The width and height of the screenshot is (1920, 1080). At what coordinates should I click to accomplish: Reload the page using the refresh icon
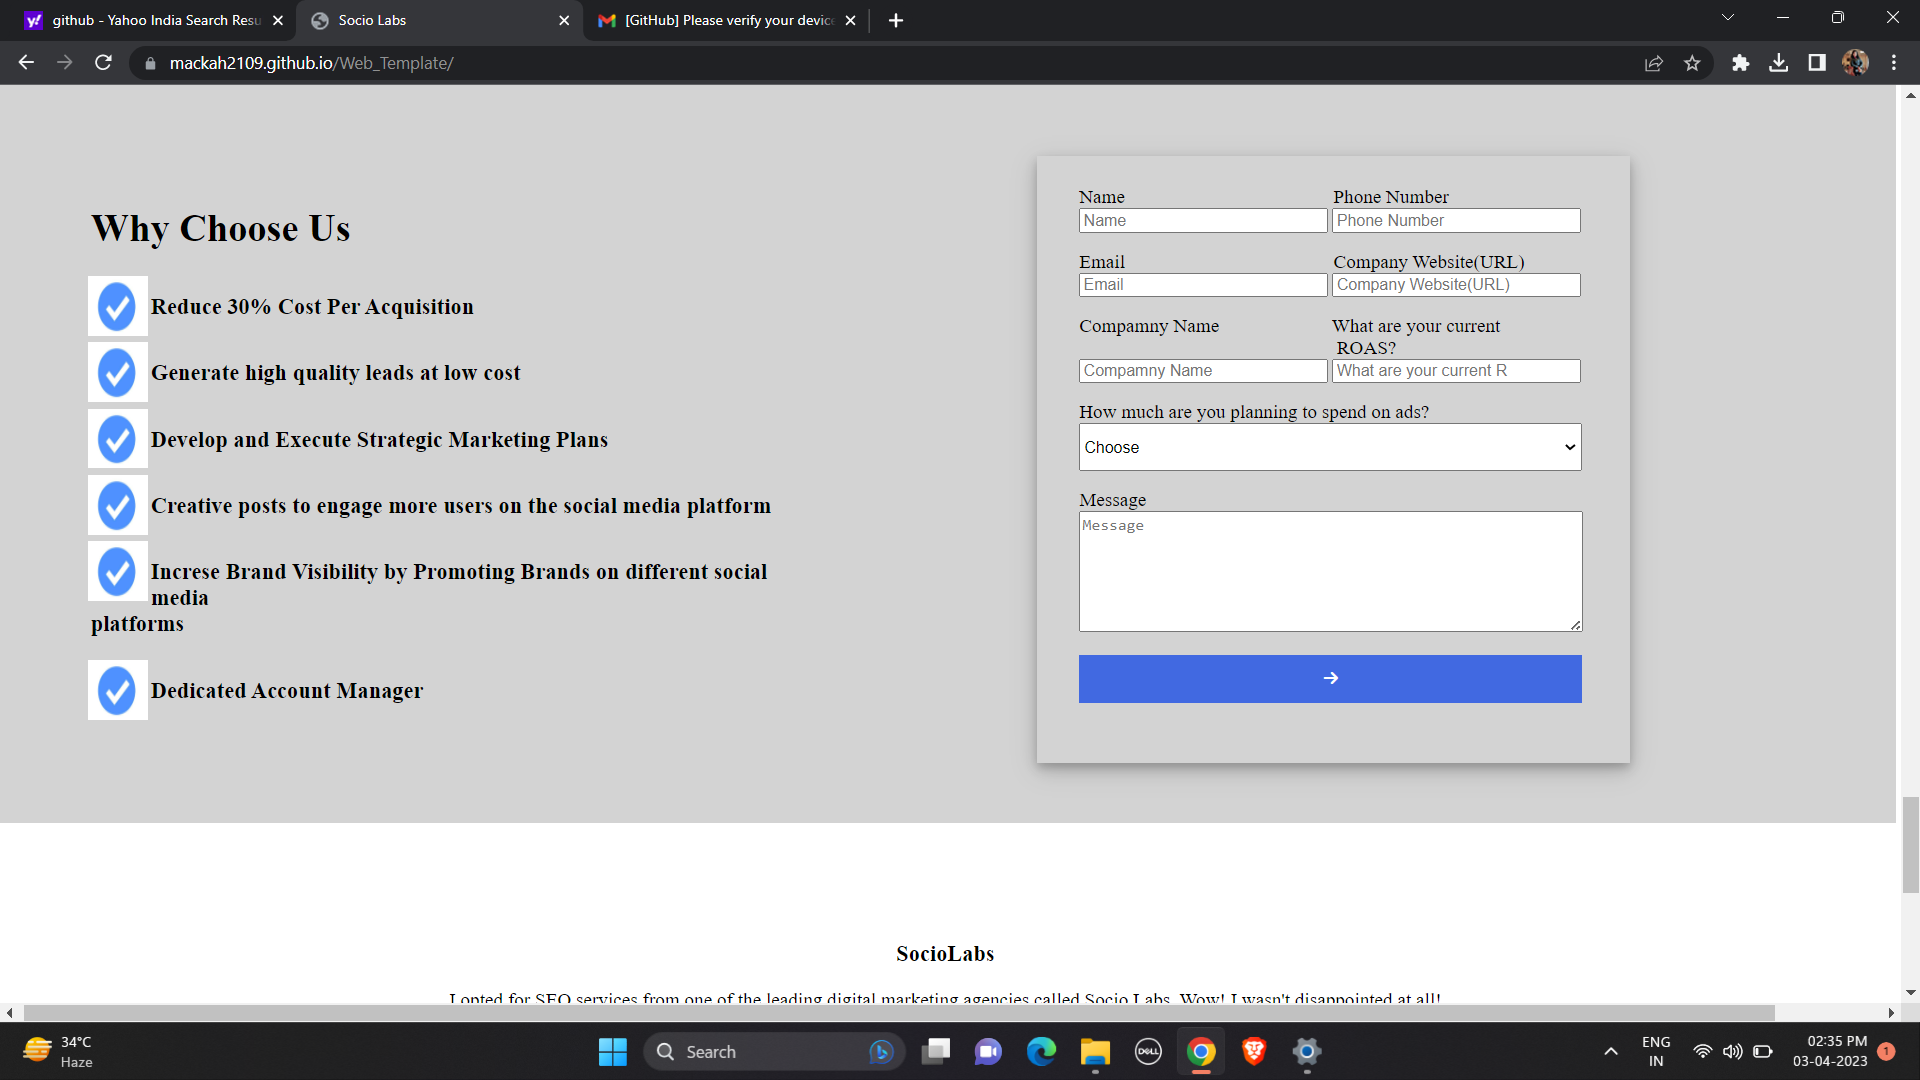pyautogui.click(x=103, y=62)
